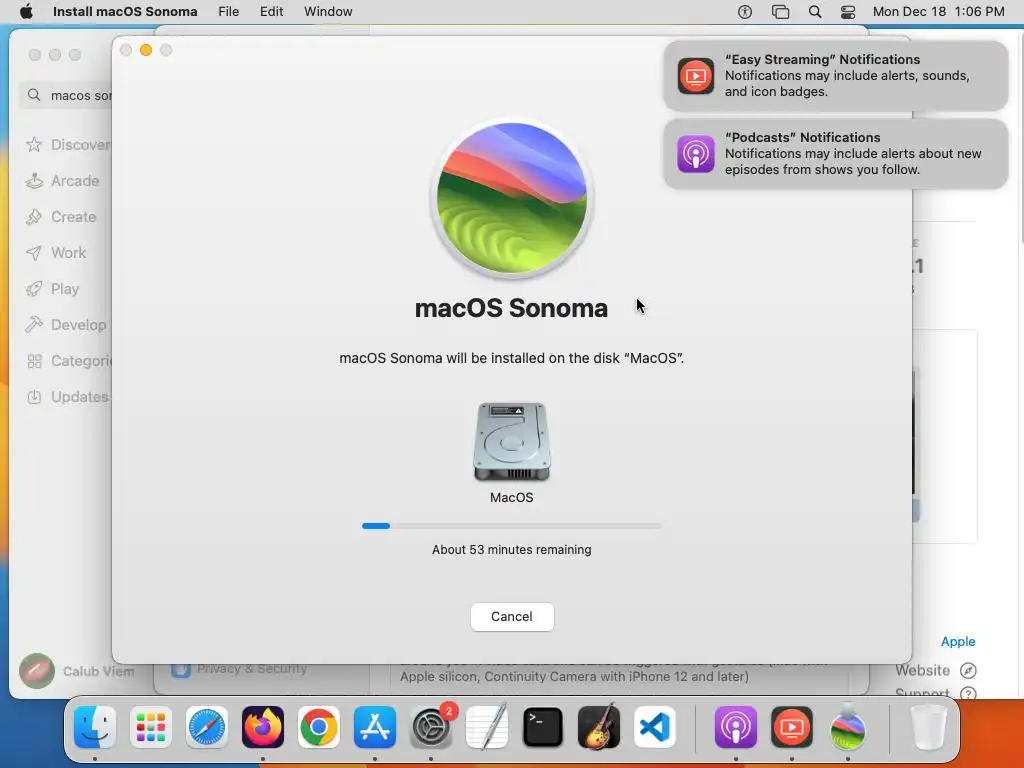This screenshot has height=768, width=1024.
Task: Minimize the installer window with yellow button
Action: coord(146,50)
